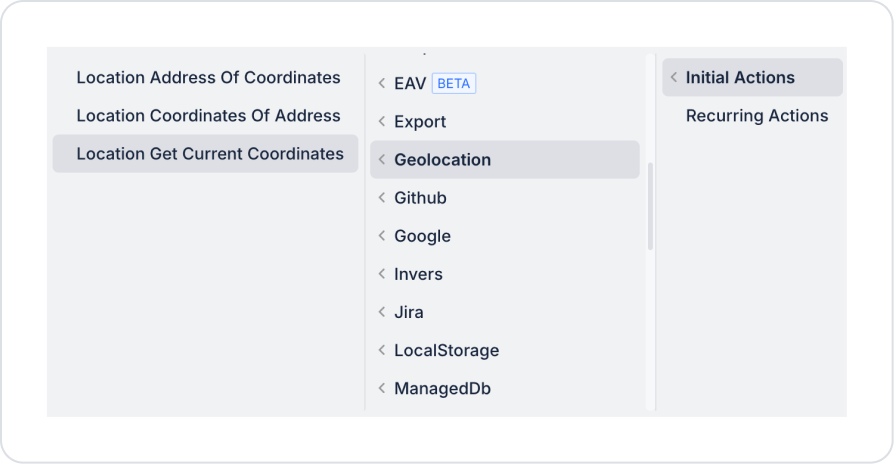
Task: Click chevron beside Initial Actions
Action: [674, 78]
